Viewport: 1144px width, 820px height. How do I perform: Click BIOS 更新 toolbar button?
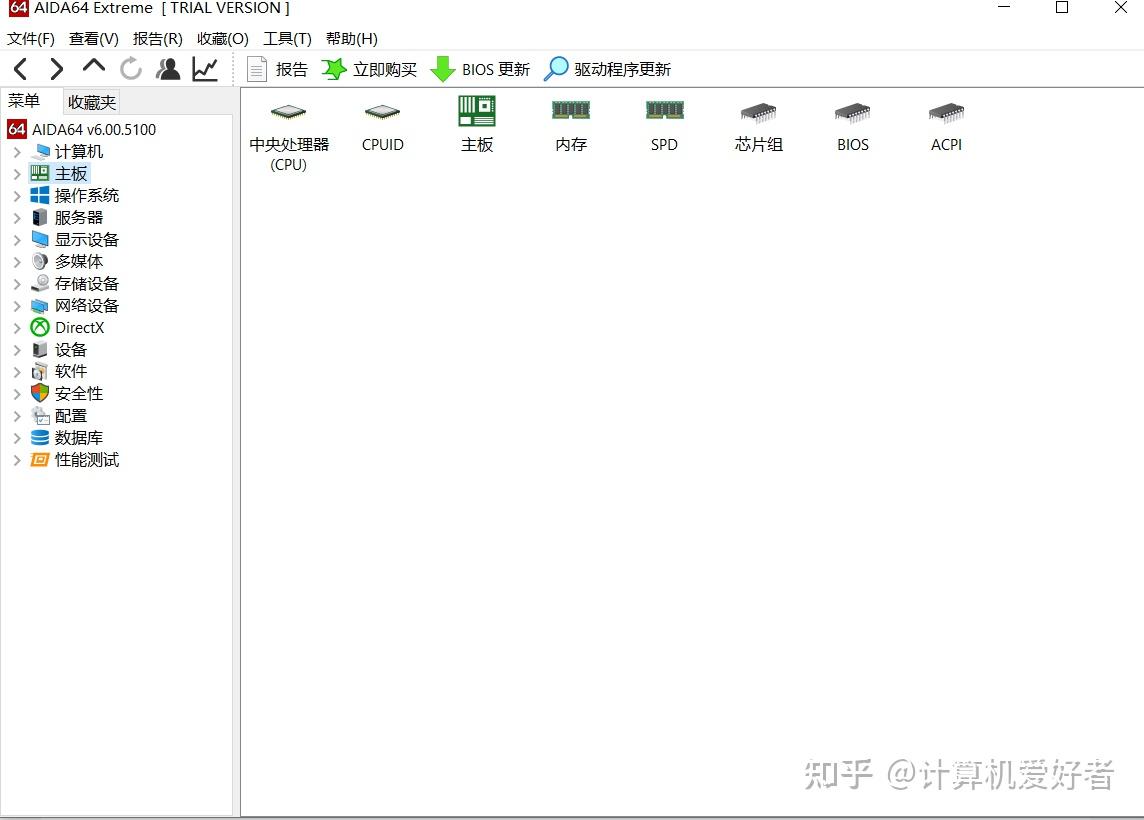(x=480, y=69)
